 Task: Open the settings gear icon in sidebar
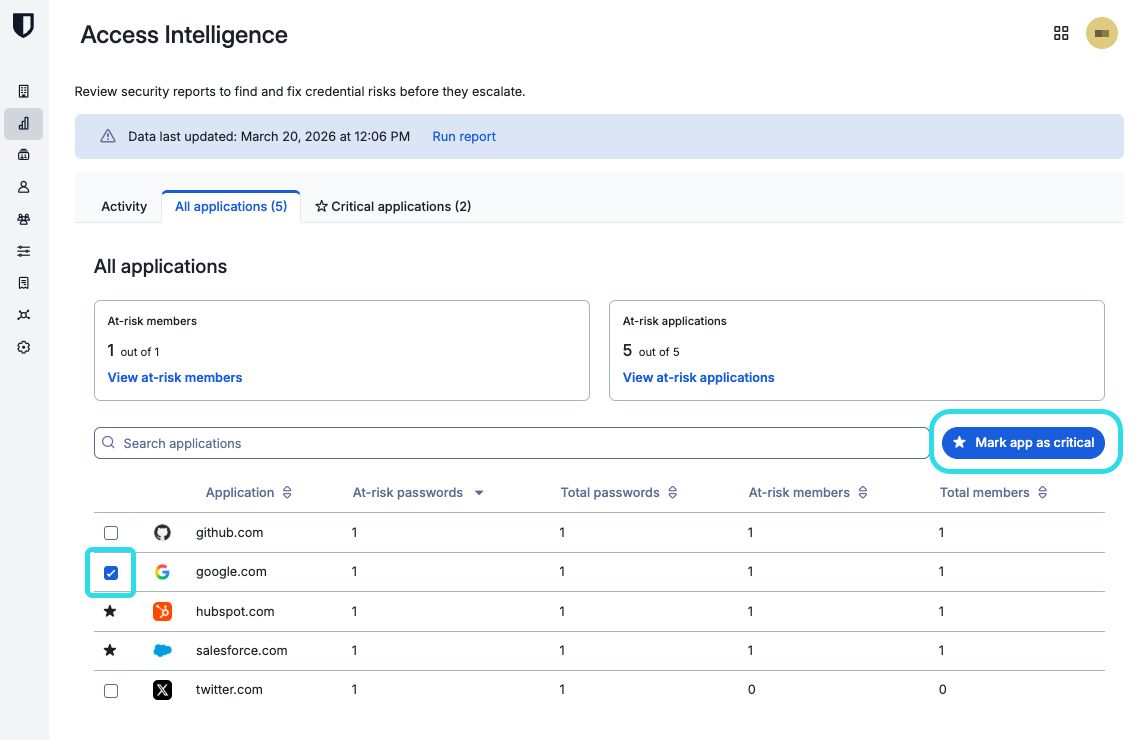[24, 347]
